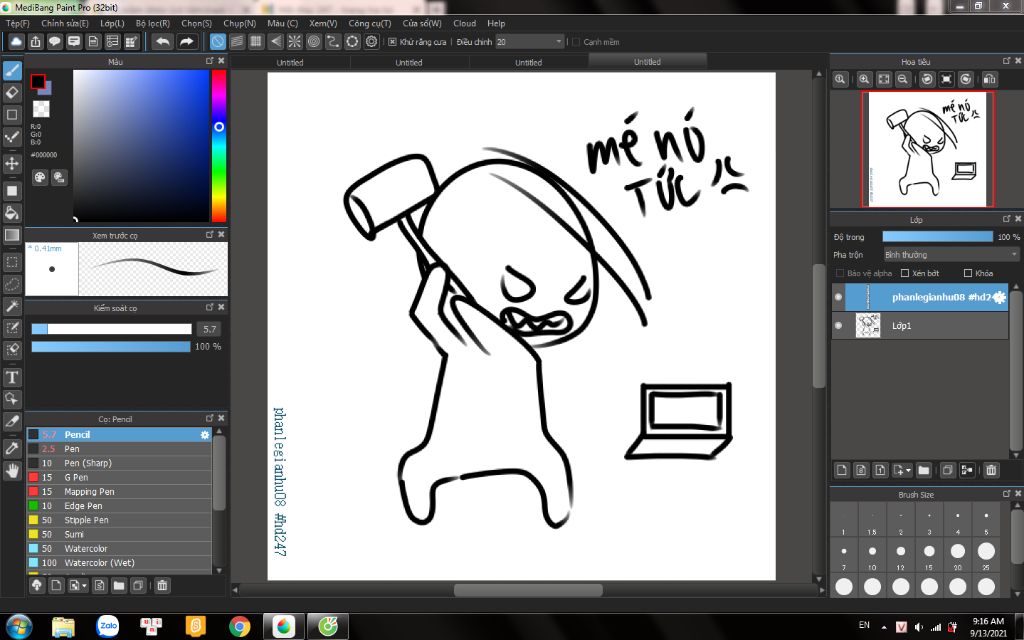Hide the Lớp1 layer
The image size is (1024, 640).
(x=839, y=325)
